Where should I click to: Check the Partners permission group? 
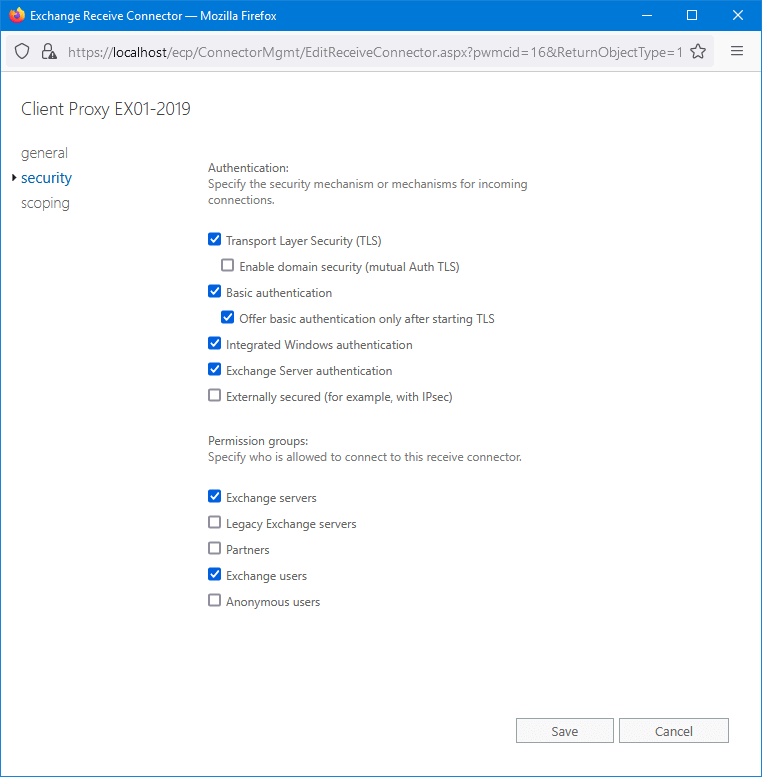point(214,549)
